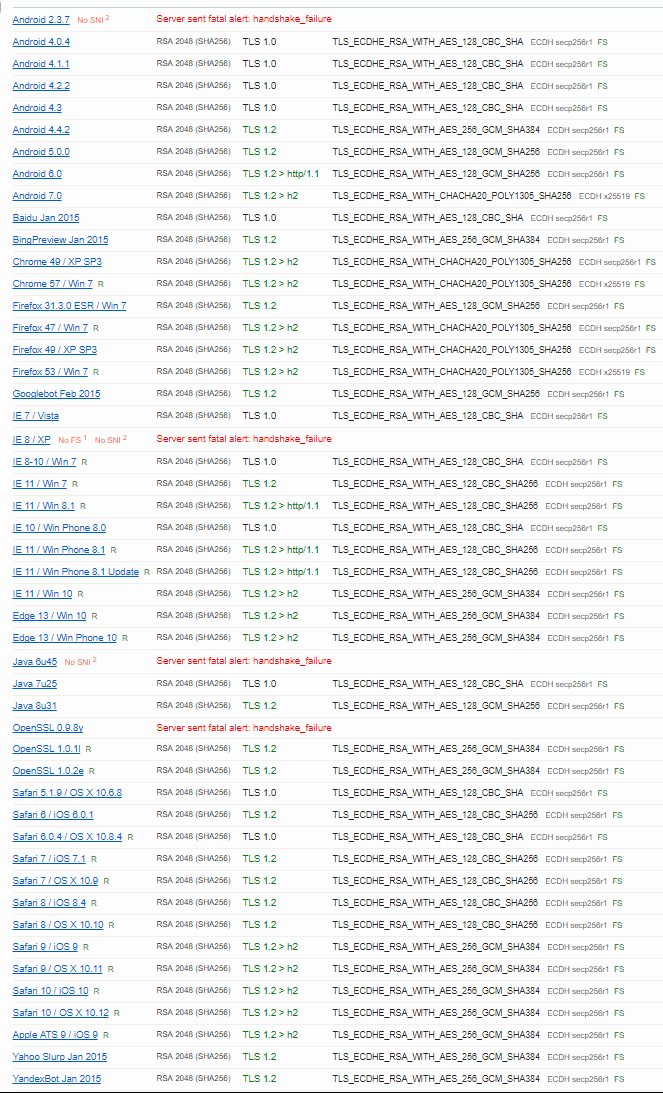Open the Safari 8 / OS X 10.10 link

pyautogui.click(x=58, y=924)
